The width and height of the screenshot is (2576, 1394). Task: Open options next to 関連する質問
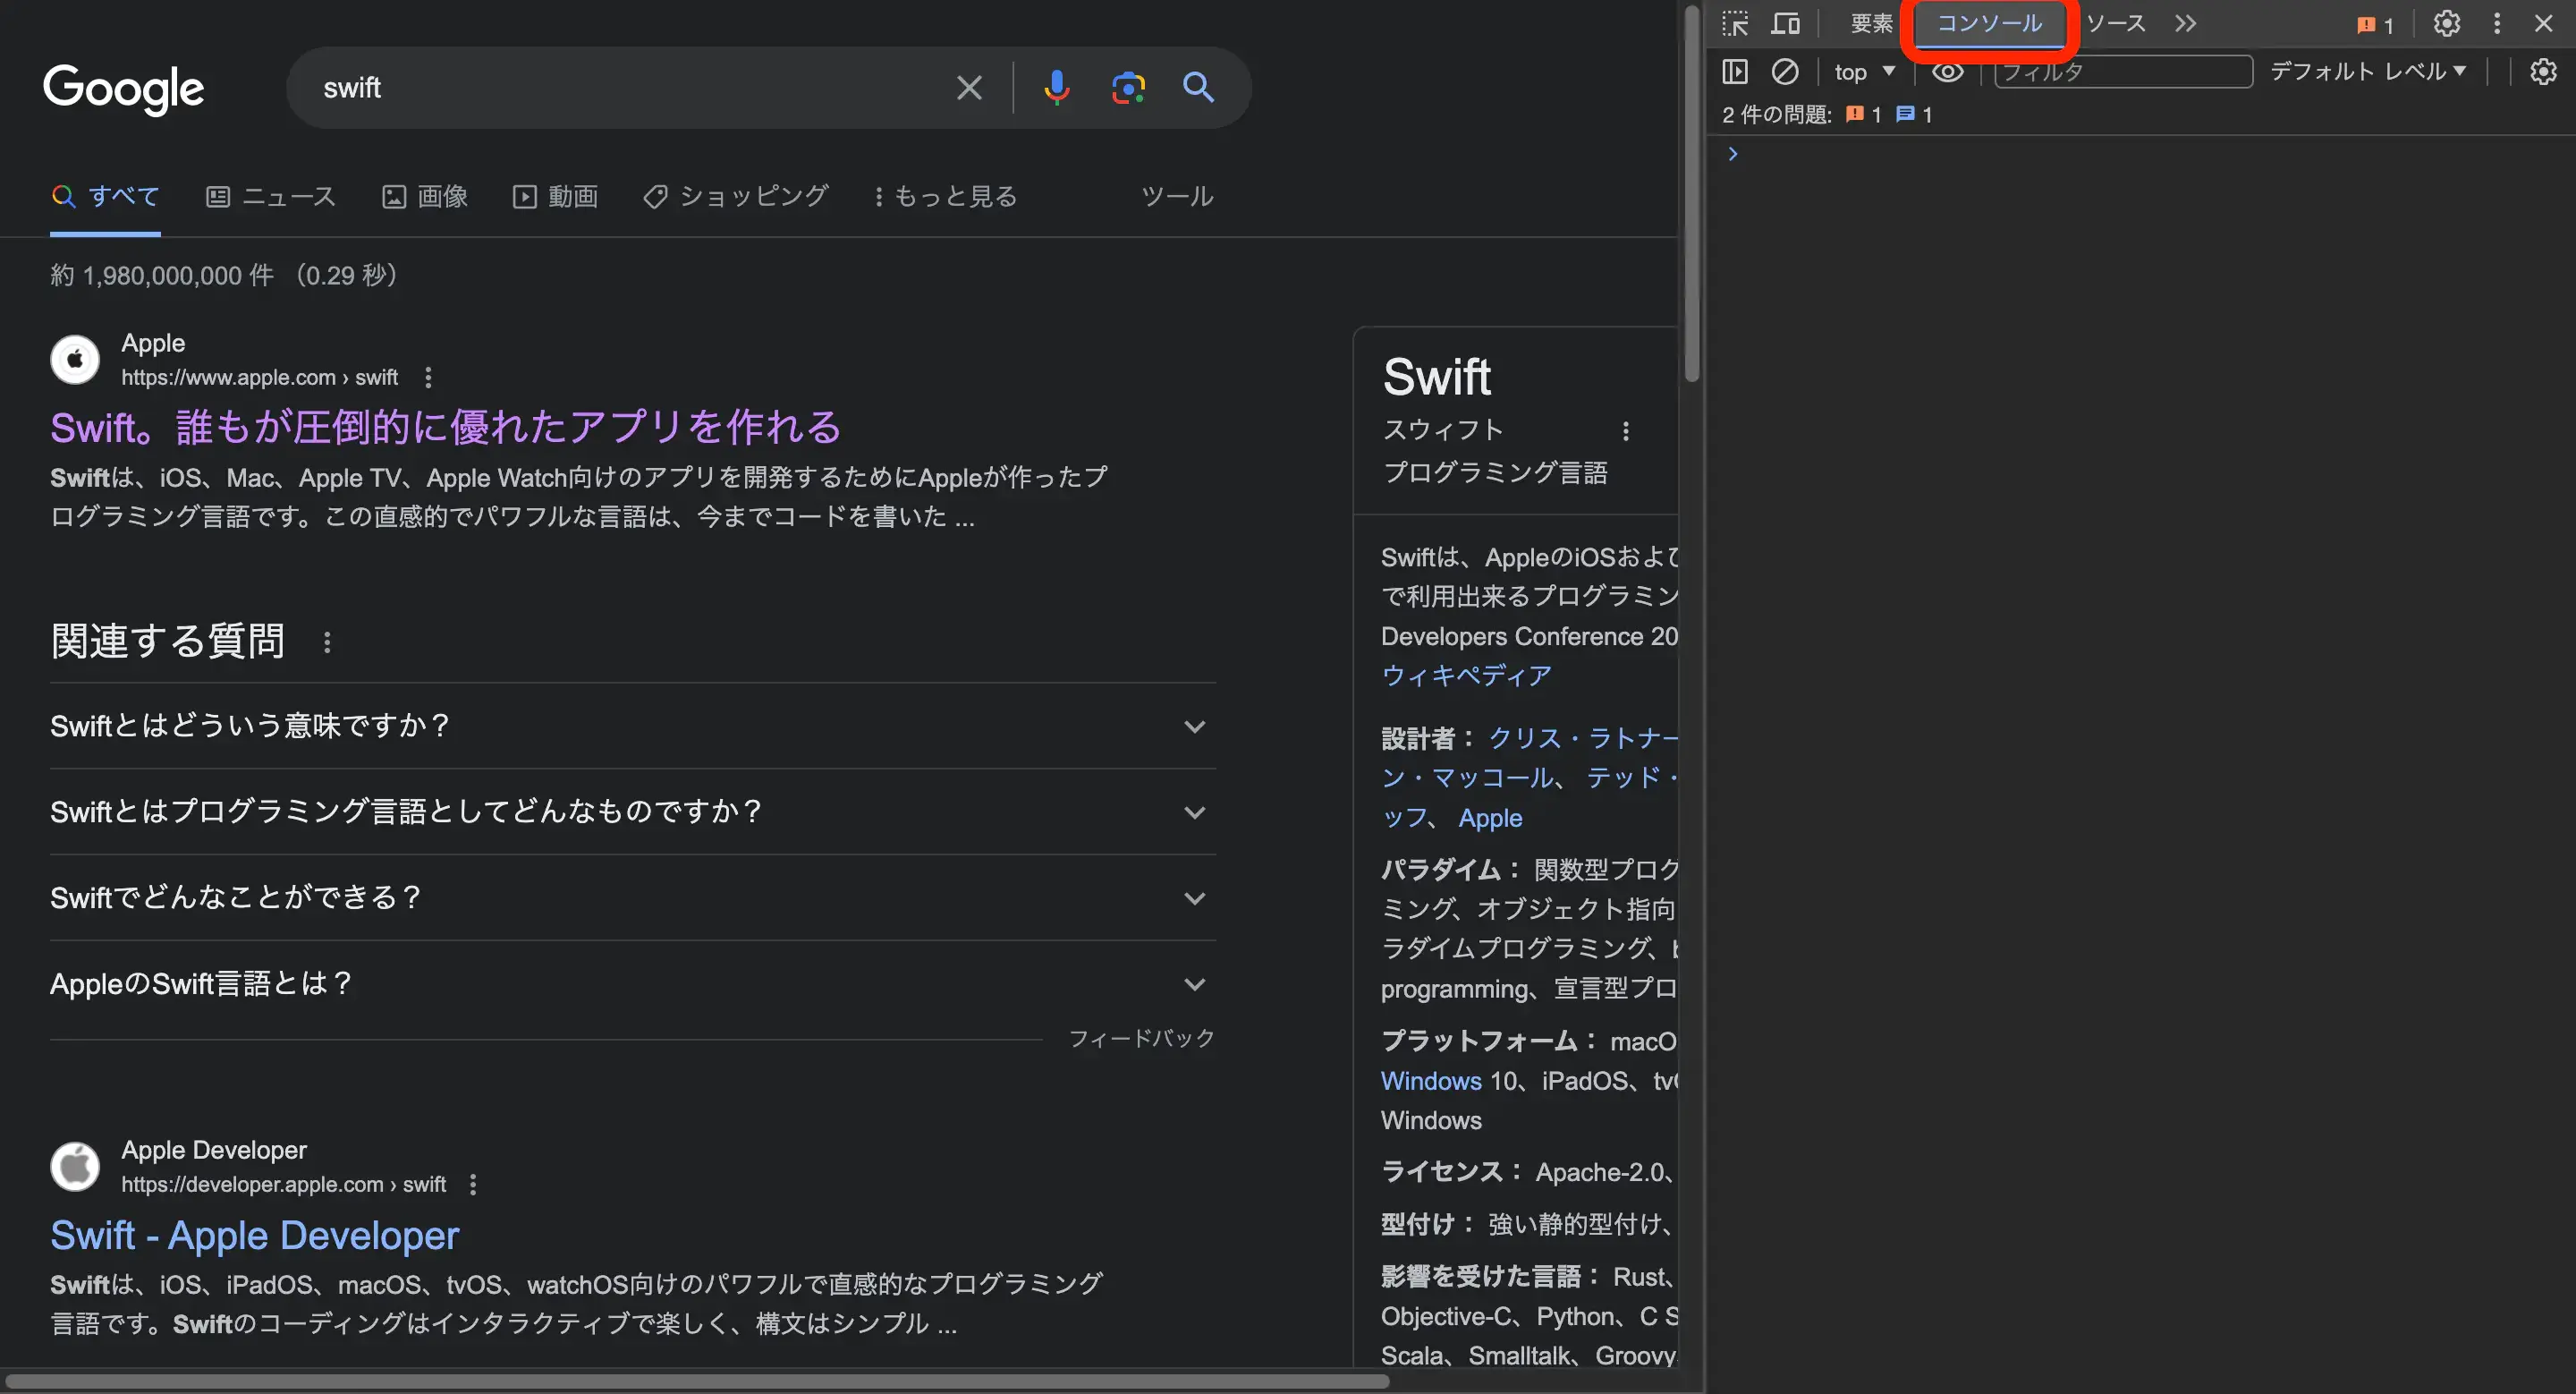click(327, 642)
